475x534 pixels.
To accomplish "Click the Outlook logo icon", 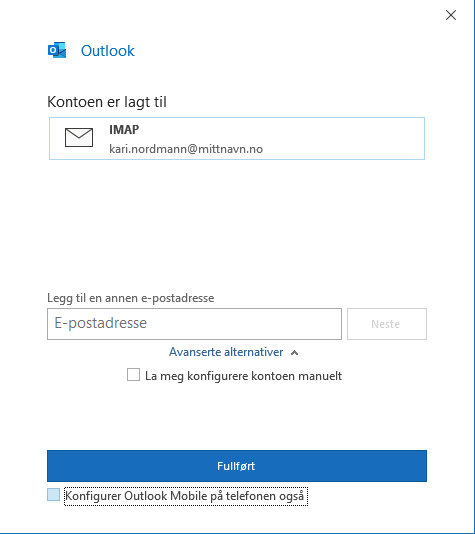I will click(x=57, y=50).
